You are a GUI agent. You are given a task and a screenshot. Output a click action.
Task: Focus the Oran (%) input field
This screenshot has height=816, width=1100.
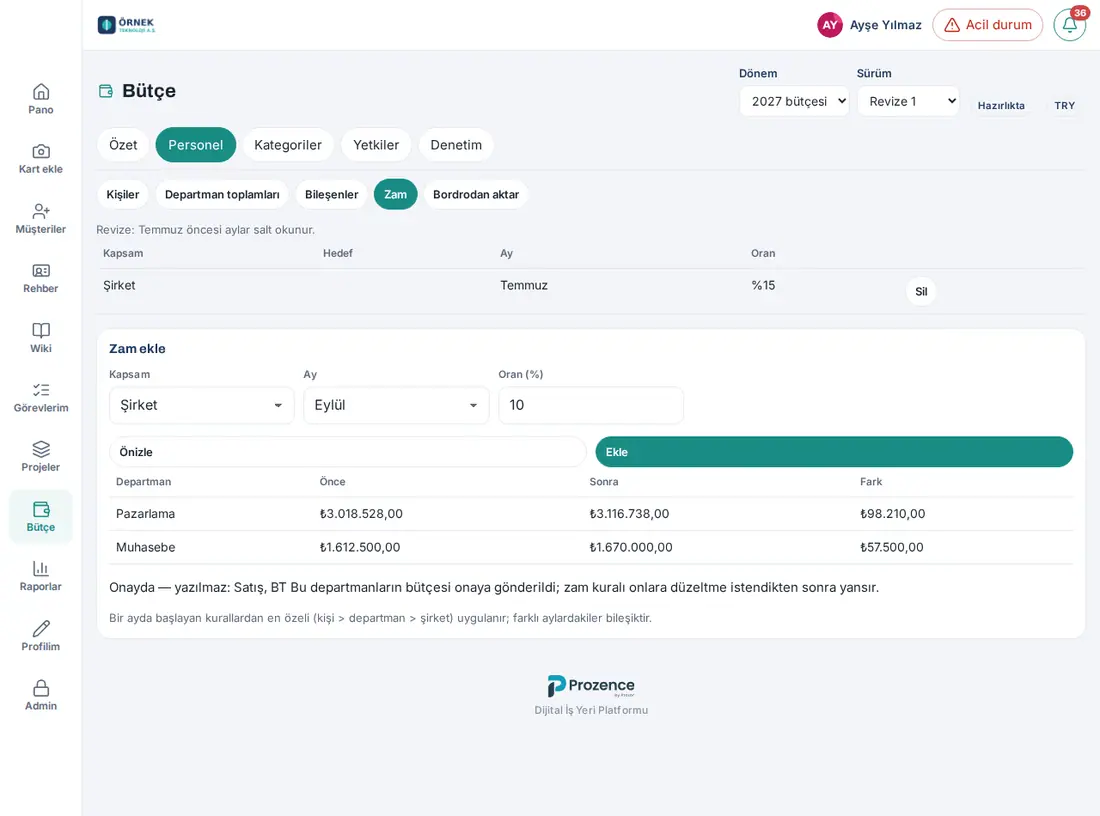(591, 406)
